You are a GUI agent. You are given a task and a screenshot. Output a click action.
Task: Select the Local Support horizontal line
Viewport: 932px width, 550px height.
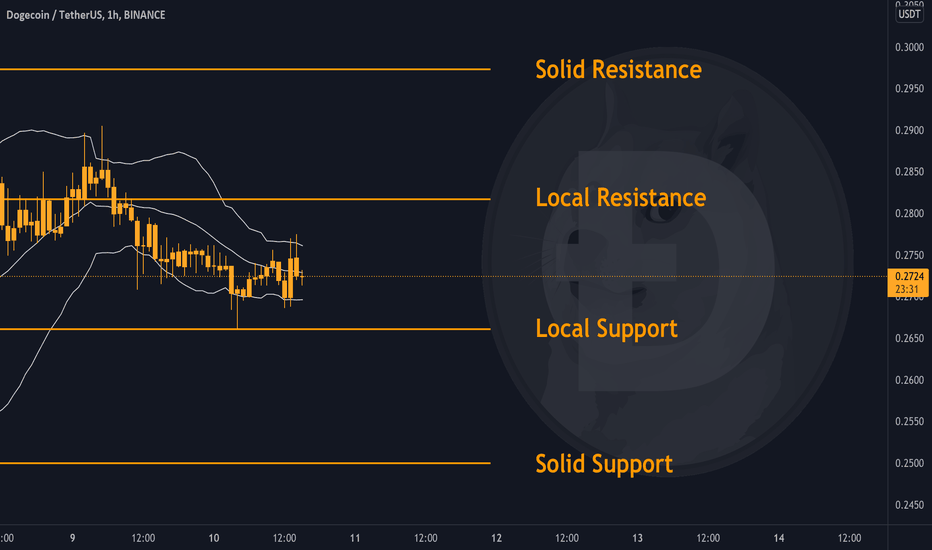[245, 329]
